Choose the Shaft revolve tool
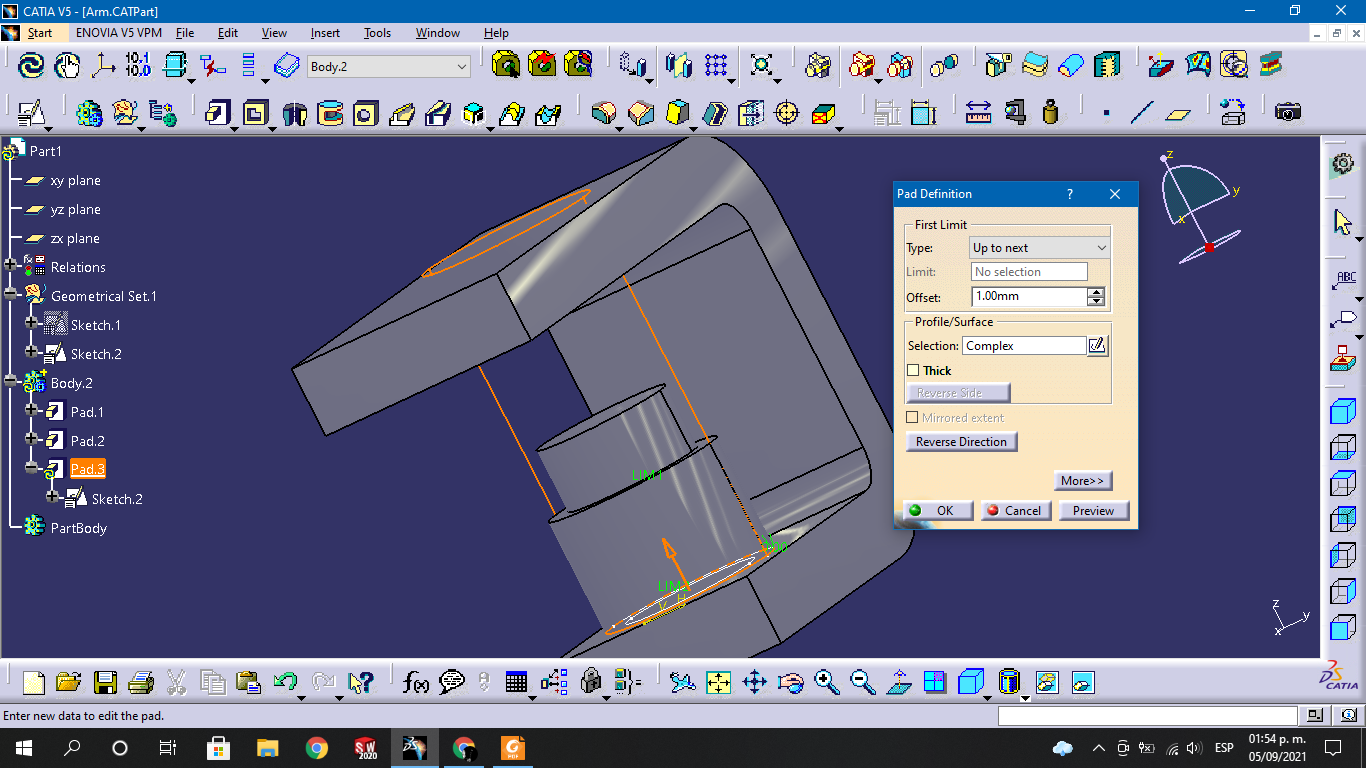 coord(294,113)
